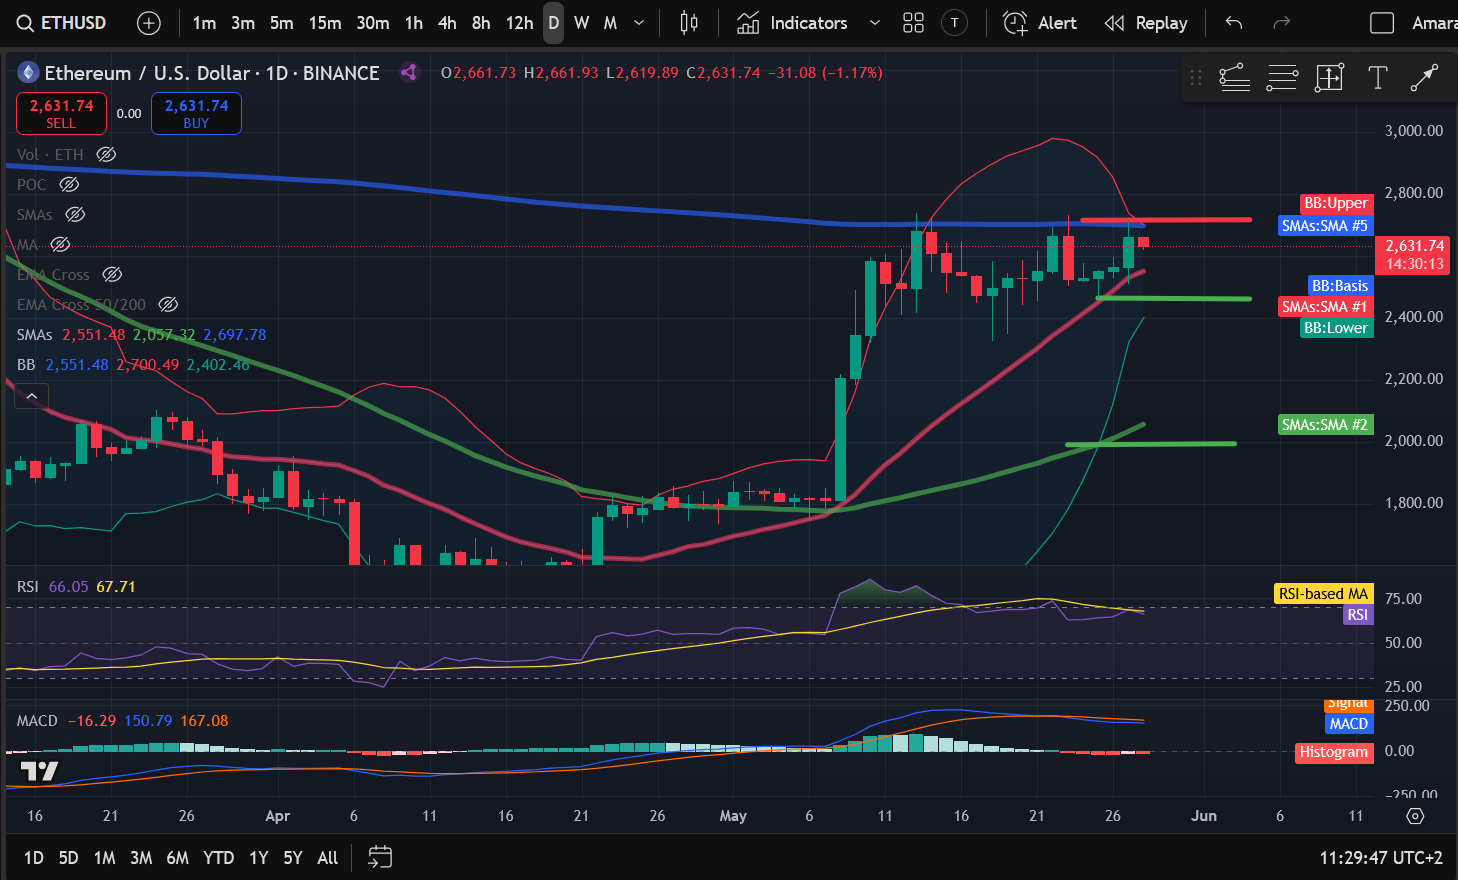Select the trend line drawing tool

(1424, 77)
